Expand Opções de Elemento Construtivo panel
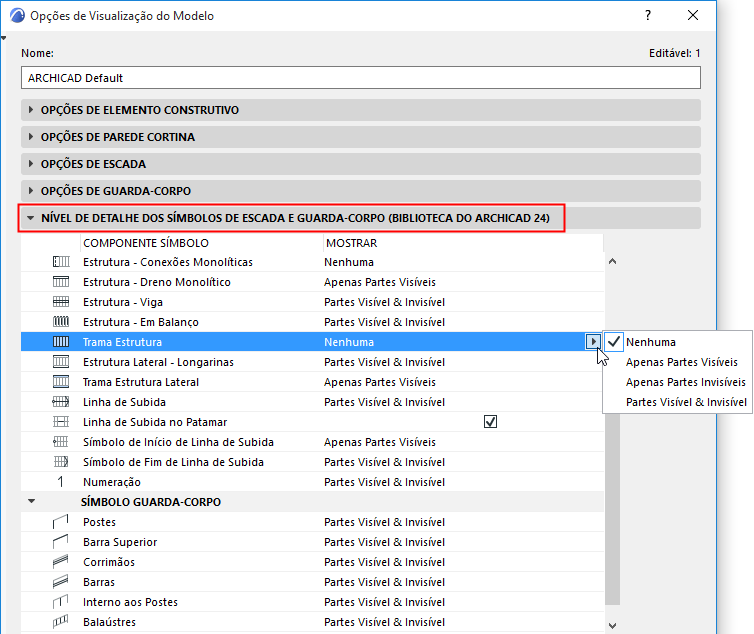The image size is (754, 634). tap(31, 110)
